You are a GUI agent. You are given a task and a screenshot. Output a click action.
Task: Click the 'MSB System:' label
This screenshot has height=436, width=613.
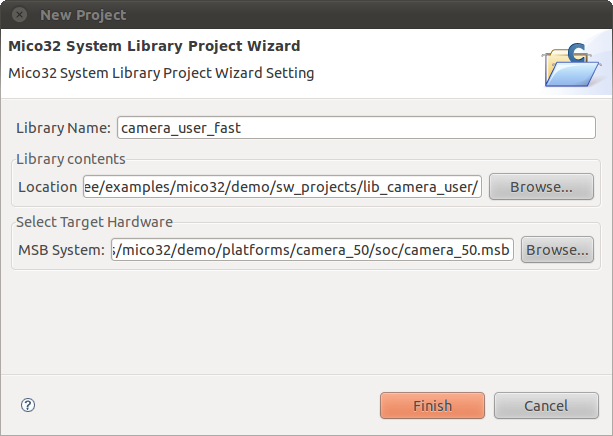click(x=61, y=250)
